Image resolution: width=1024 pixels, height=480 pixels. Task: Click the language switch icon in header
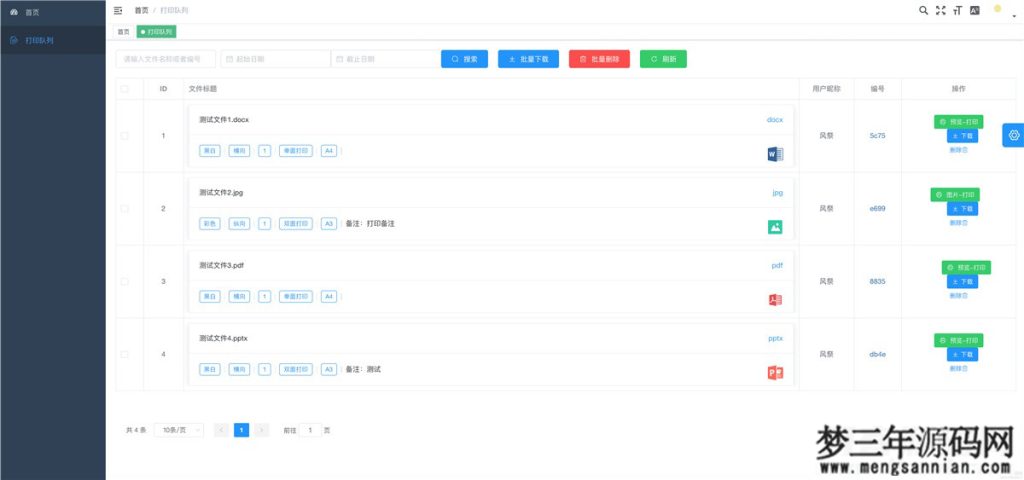point(975,10)
